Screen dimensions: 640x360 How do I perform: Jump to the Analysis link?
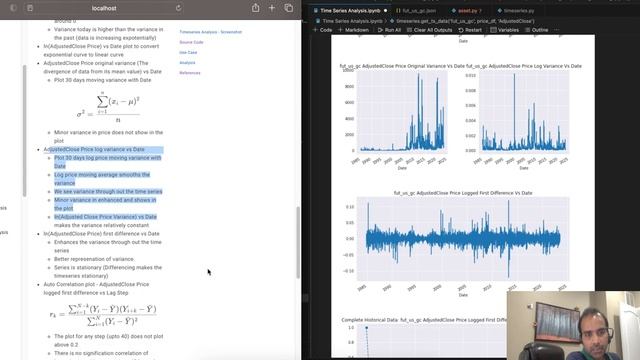pos(187,62)
